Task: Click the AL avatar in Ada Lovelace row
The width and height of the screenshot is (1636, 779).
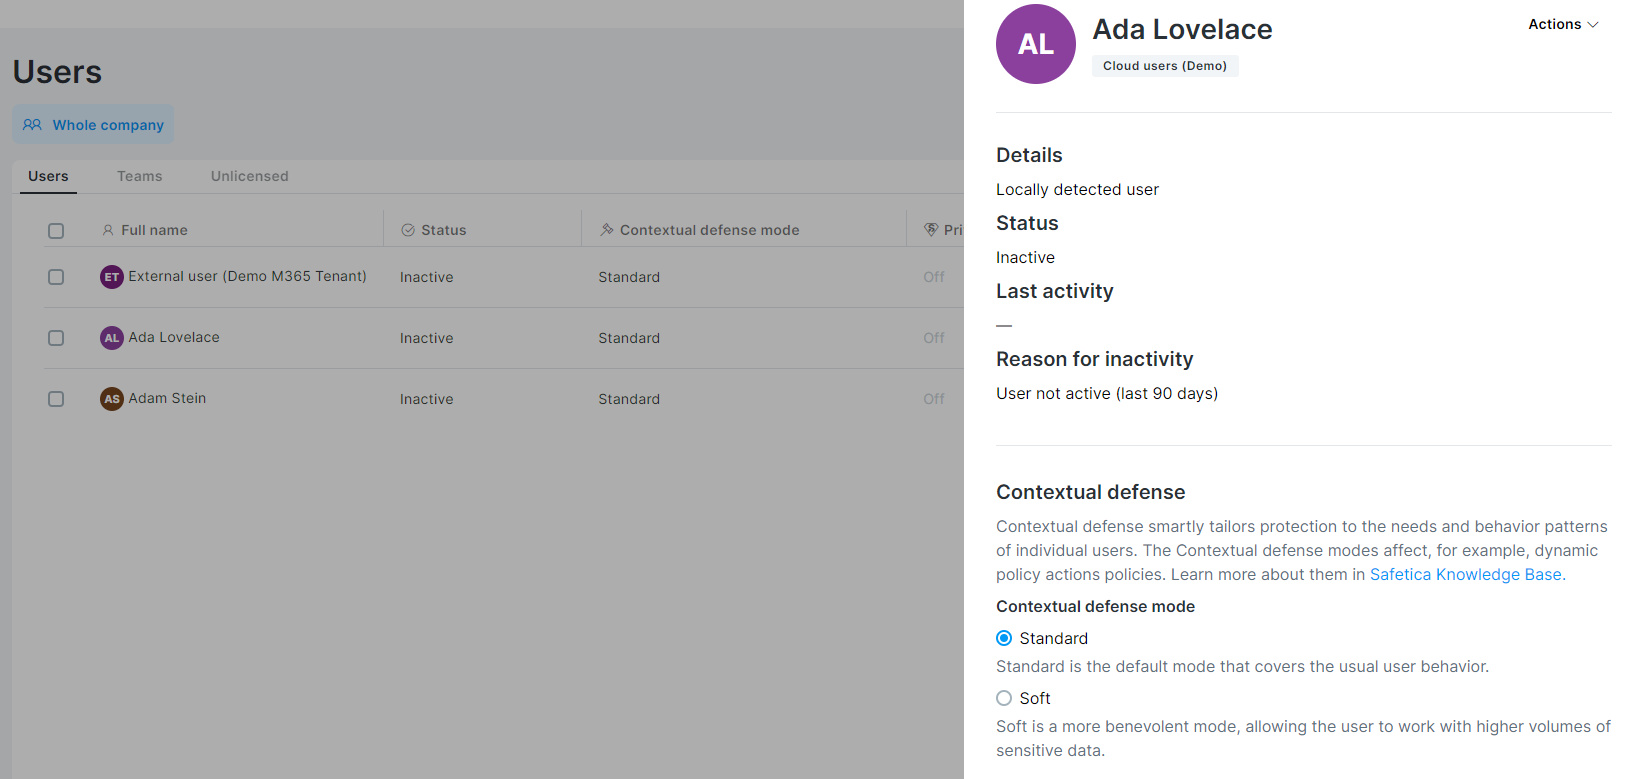Action: click(x=112, y=338)
